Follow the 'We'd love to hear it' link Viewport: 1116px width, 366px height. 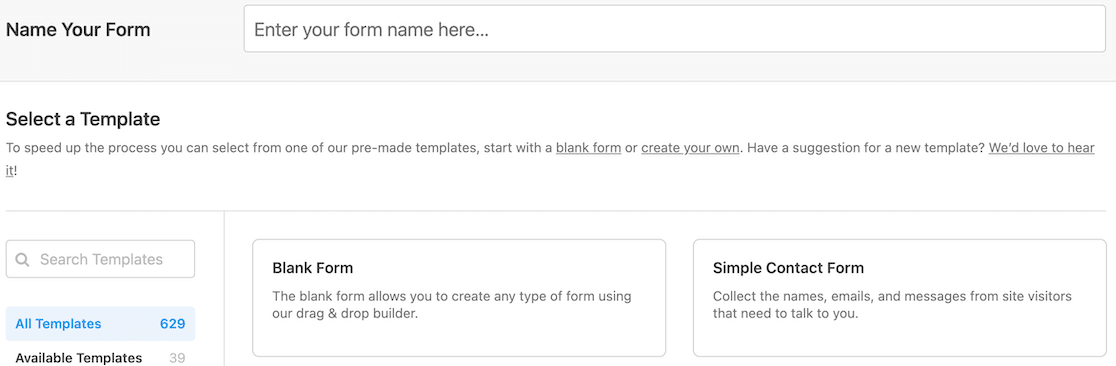1041,149
